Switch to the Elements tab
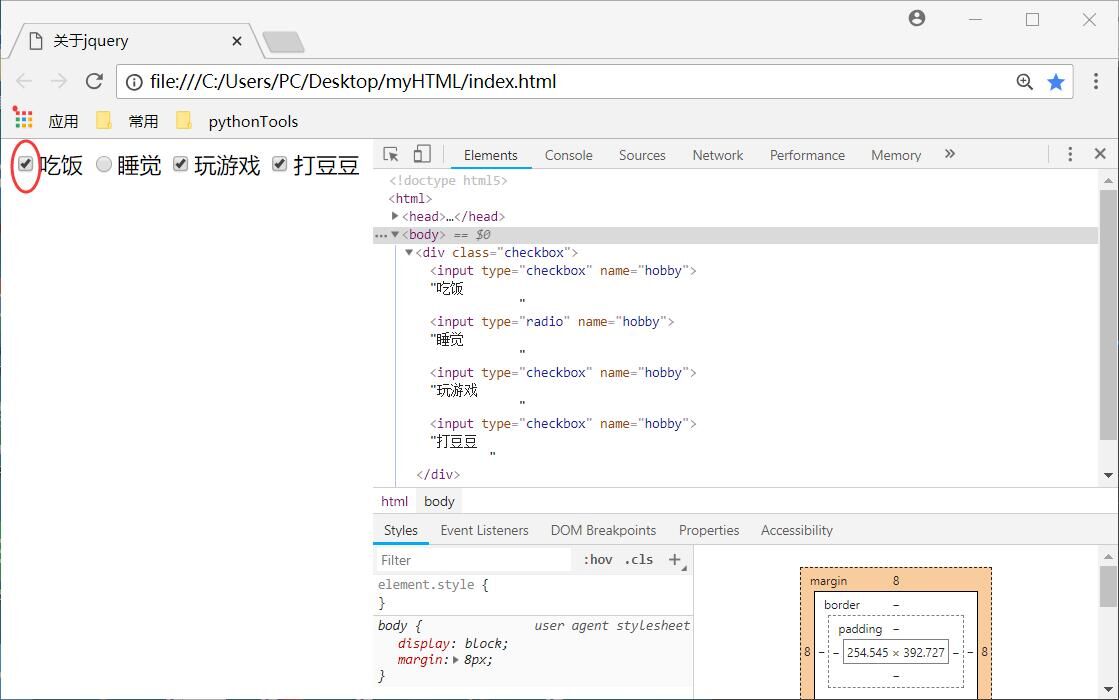1119x700 pixels. pyautogui.click(x=490, y=155)
